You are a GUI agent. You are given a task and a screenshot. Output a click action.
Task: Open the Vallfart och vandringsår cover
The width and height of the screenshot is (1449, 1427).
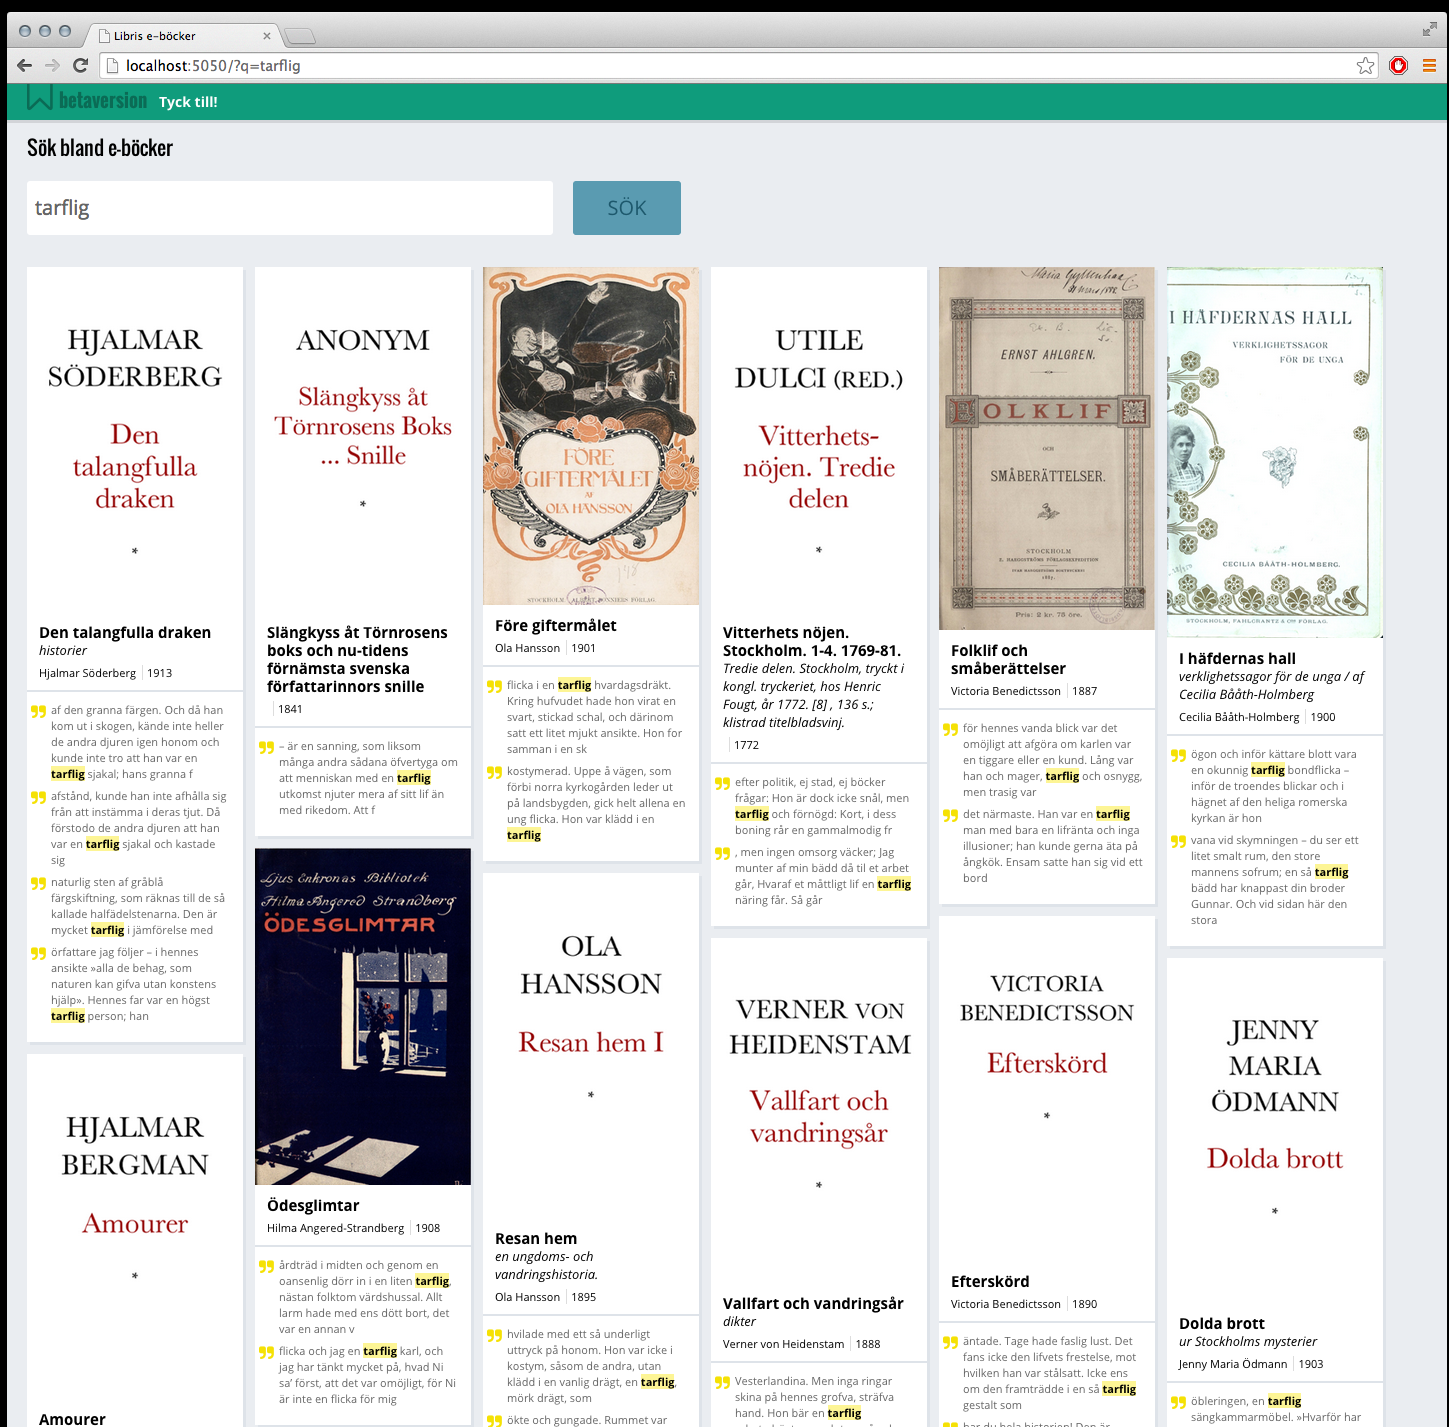[x=819, y=1110]
